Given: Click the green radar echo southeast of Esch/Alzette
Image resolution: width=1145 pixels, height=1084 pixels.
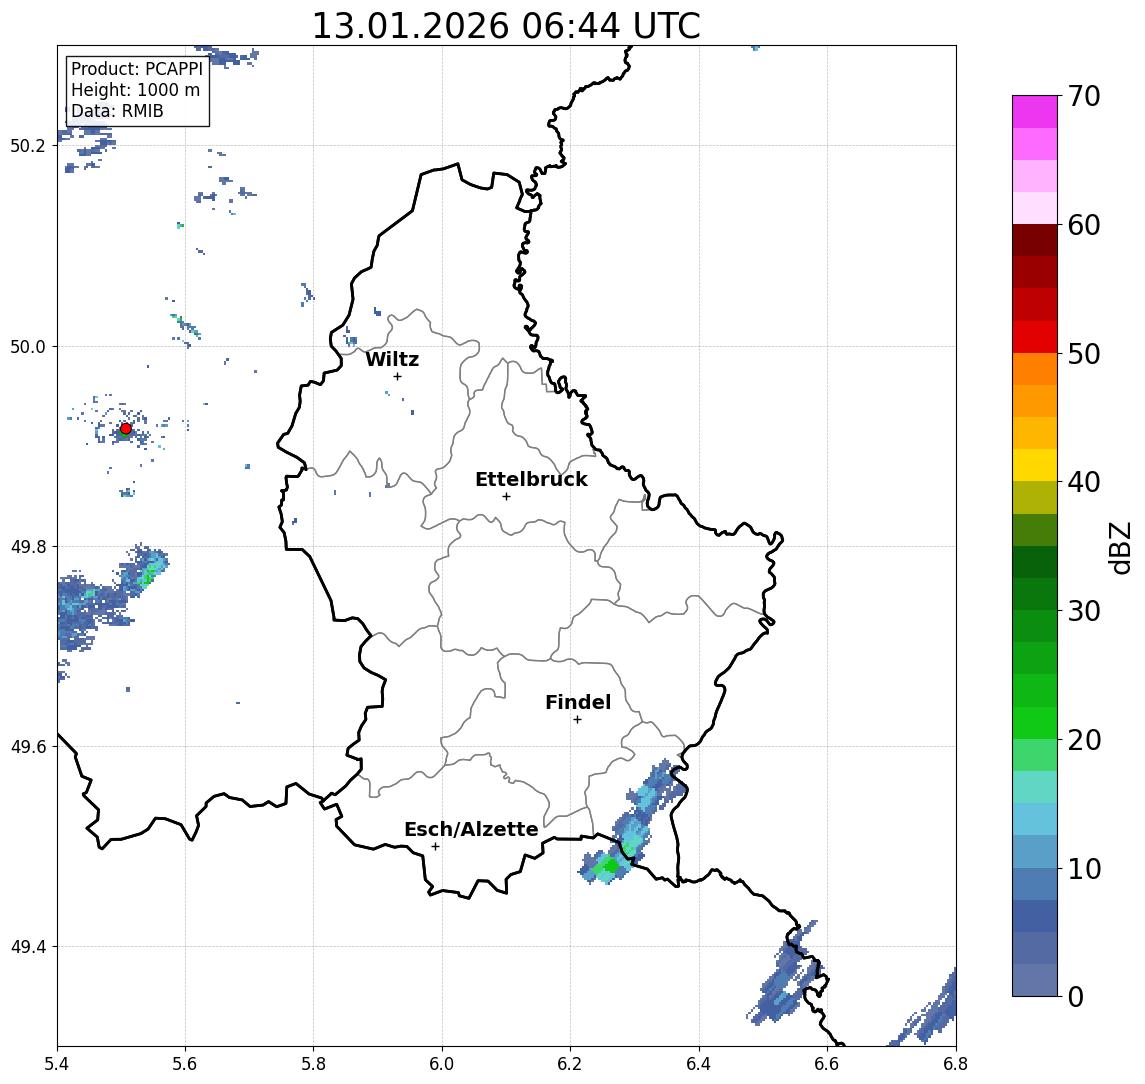Looking at the screenshot, I should coord(608,867).
